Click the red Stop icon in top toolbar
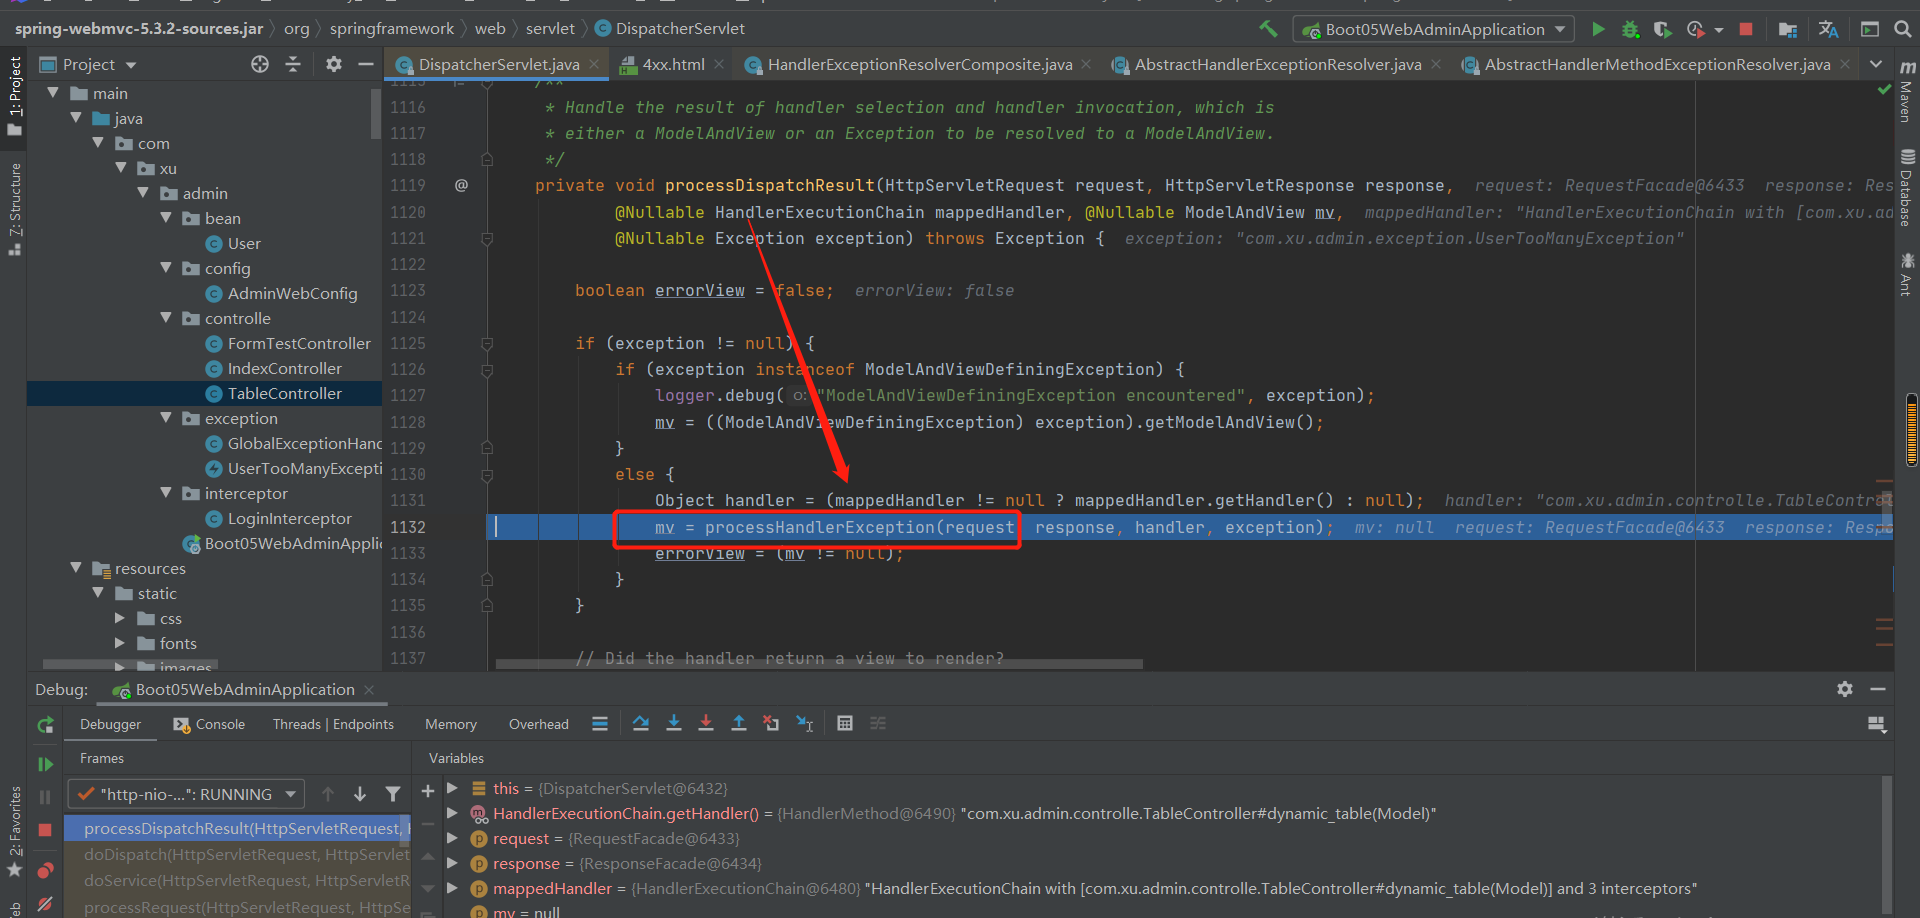The width and height of the screenshot is (1920, 918). tap(1746, 29)
